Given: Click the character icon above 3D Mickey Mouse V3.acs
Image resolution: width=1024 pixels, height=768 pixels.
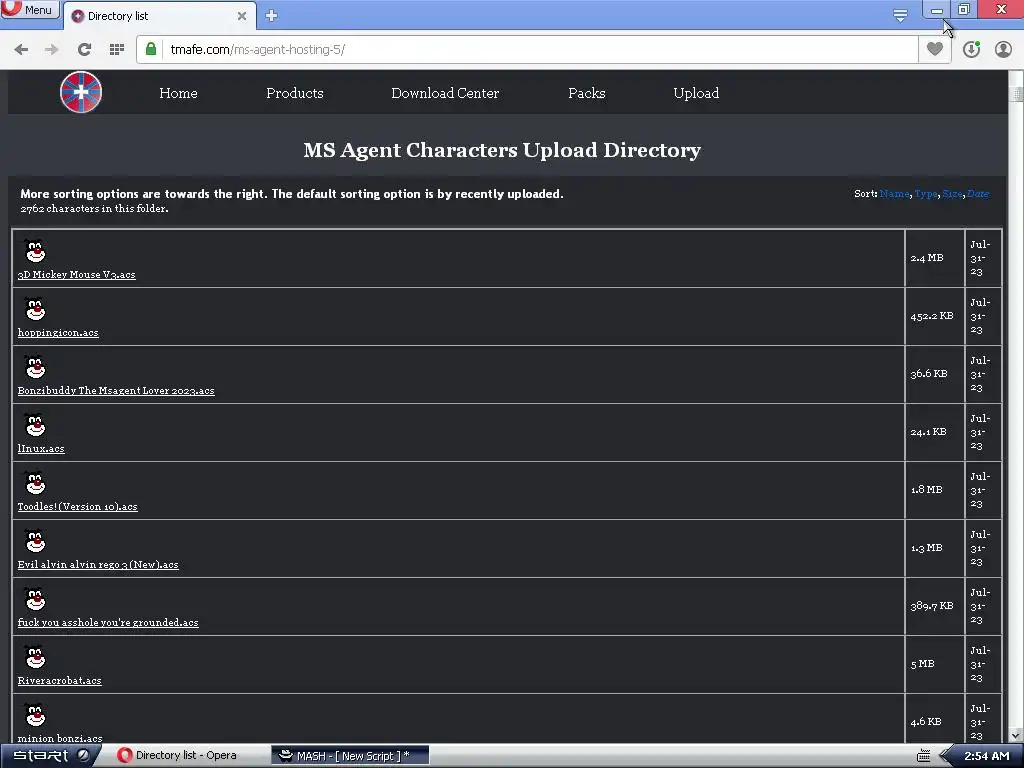Looking at the screenshot, I should [35, 251].
